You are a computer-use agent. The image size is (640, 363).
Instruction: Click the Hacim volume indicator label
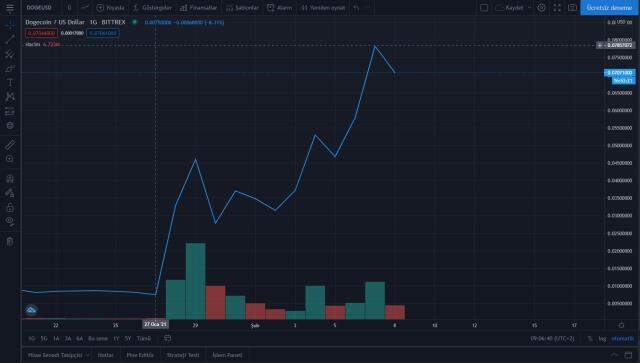33,44
